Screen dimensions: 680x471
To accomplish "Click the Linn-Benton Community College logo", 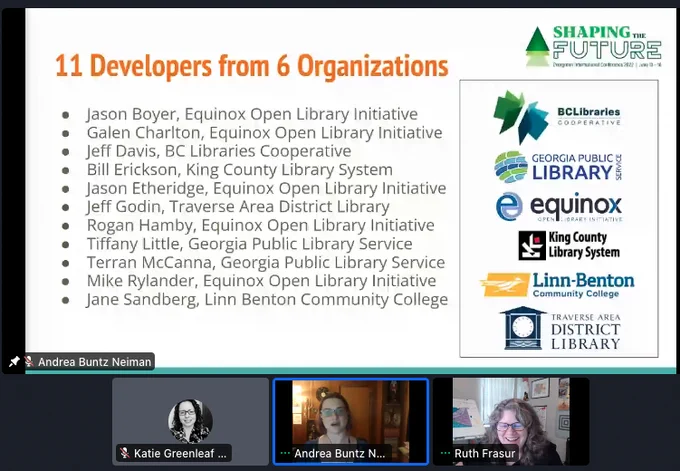I will click(557, 285).
